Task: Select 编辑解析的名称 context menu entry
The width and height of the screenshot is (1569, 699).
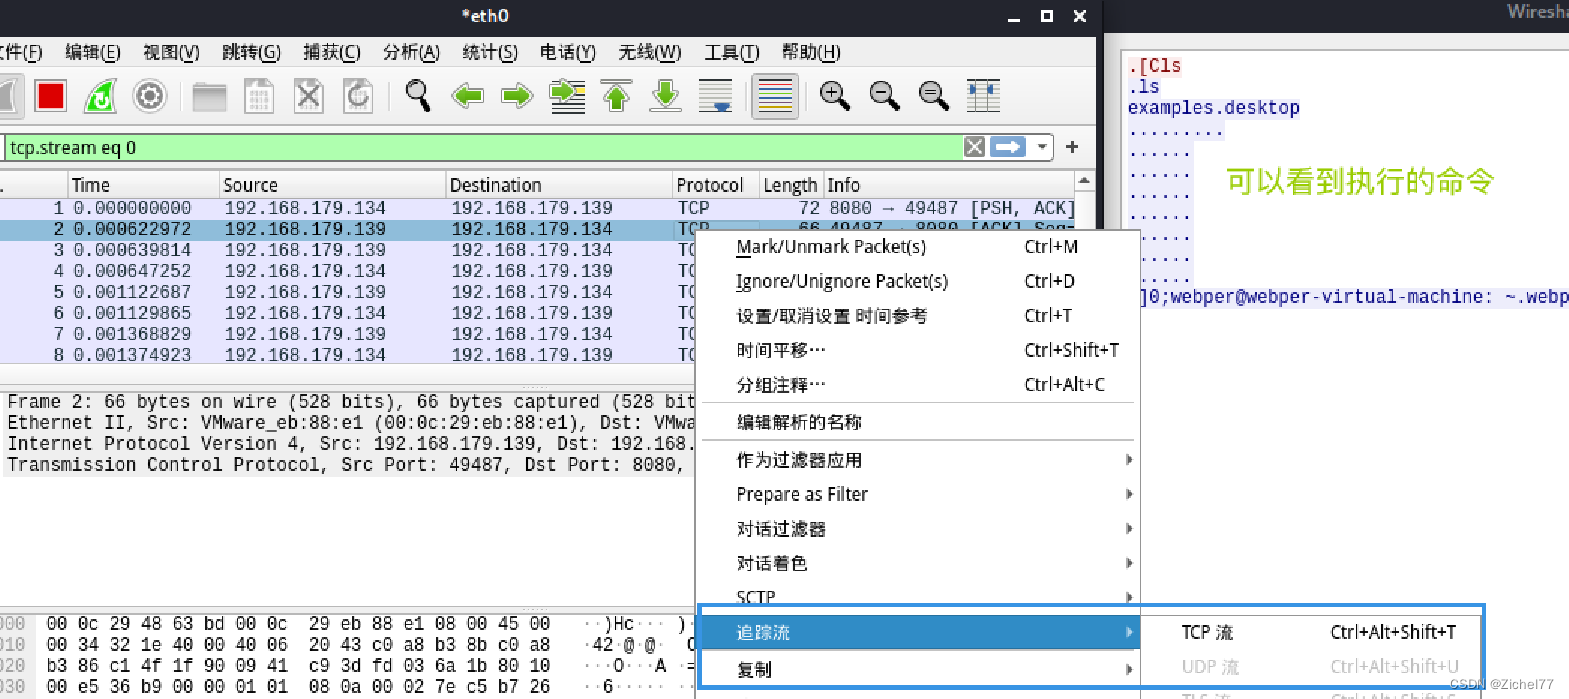Action: tap(918, 422)
